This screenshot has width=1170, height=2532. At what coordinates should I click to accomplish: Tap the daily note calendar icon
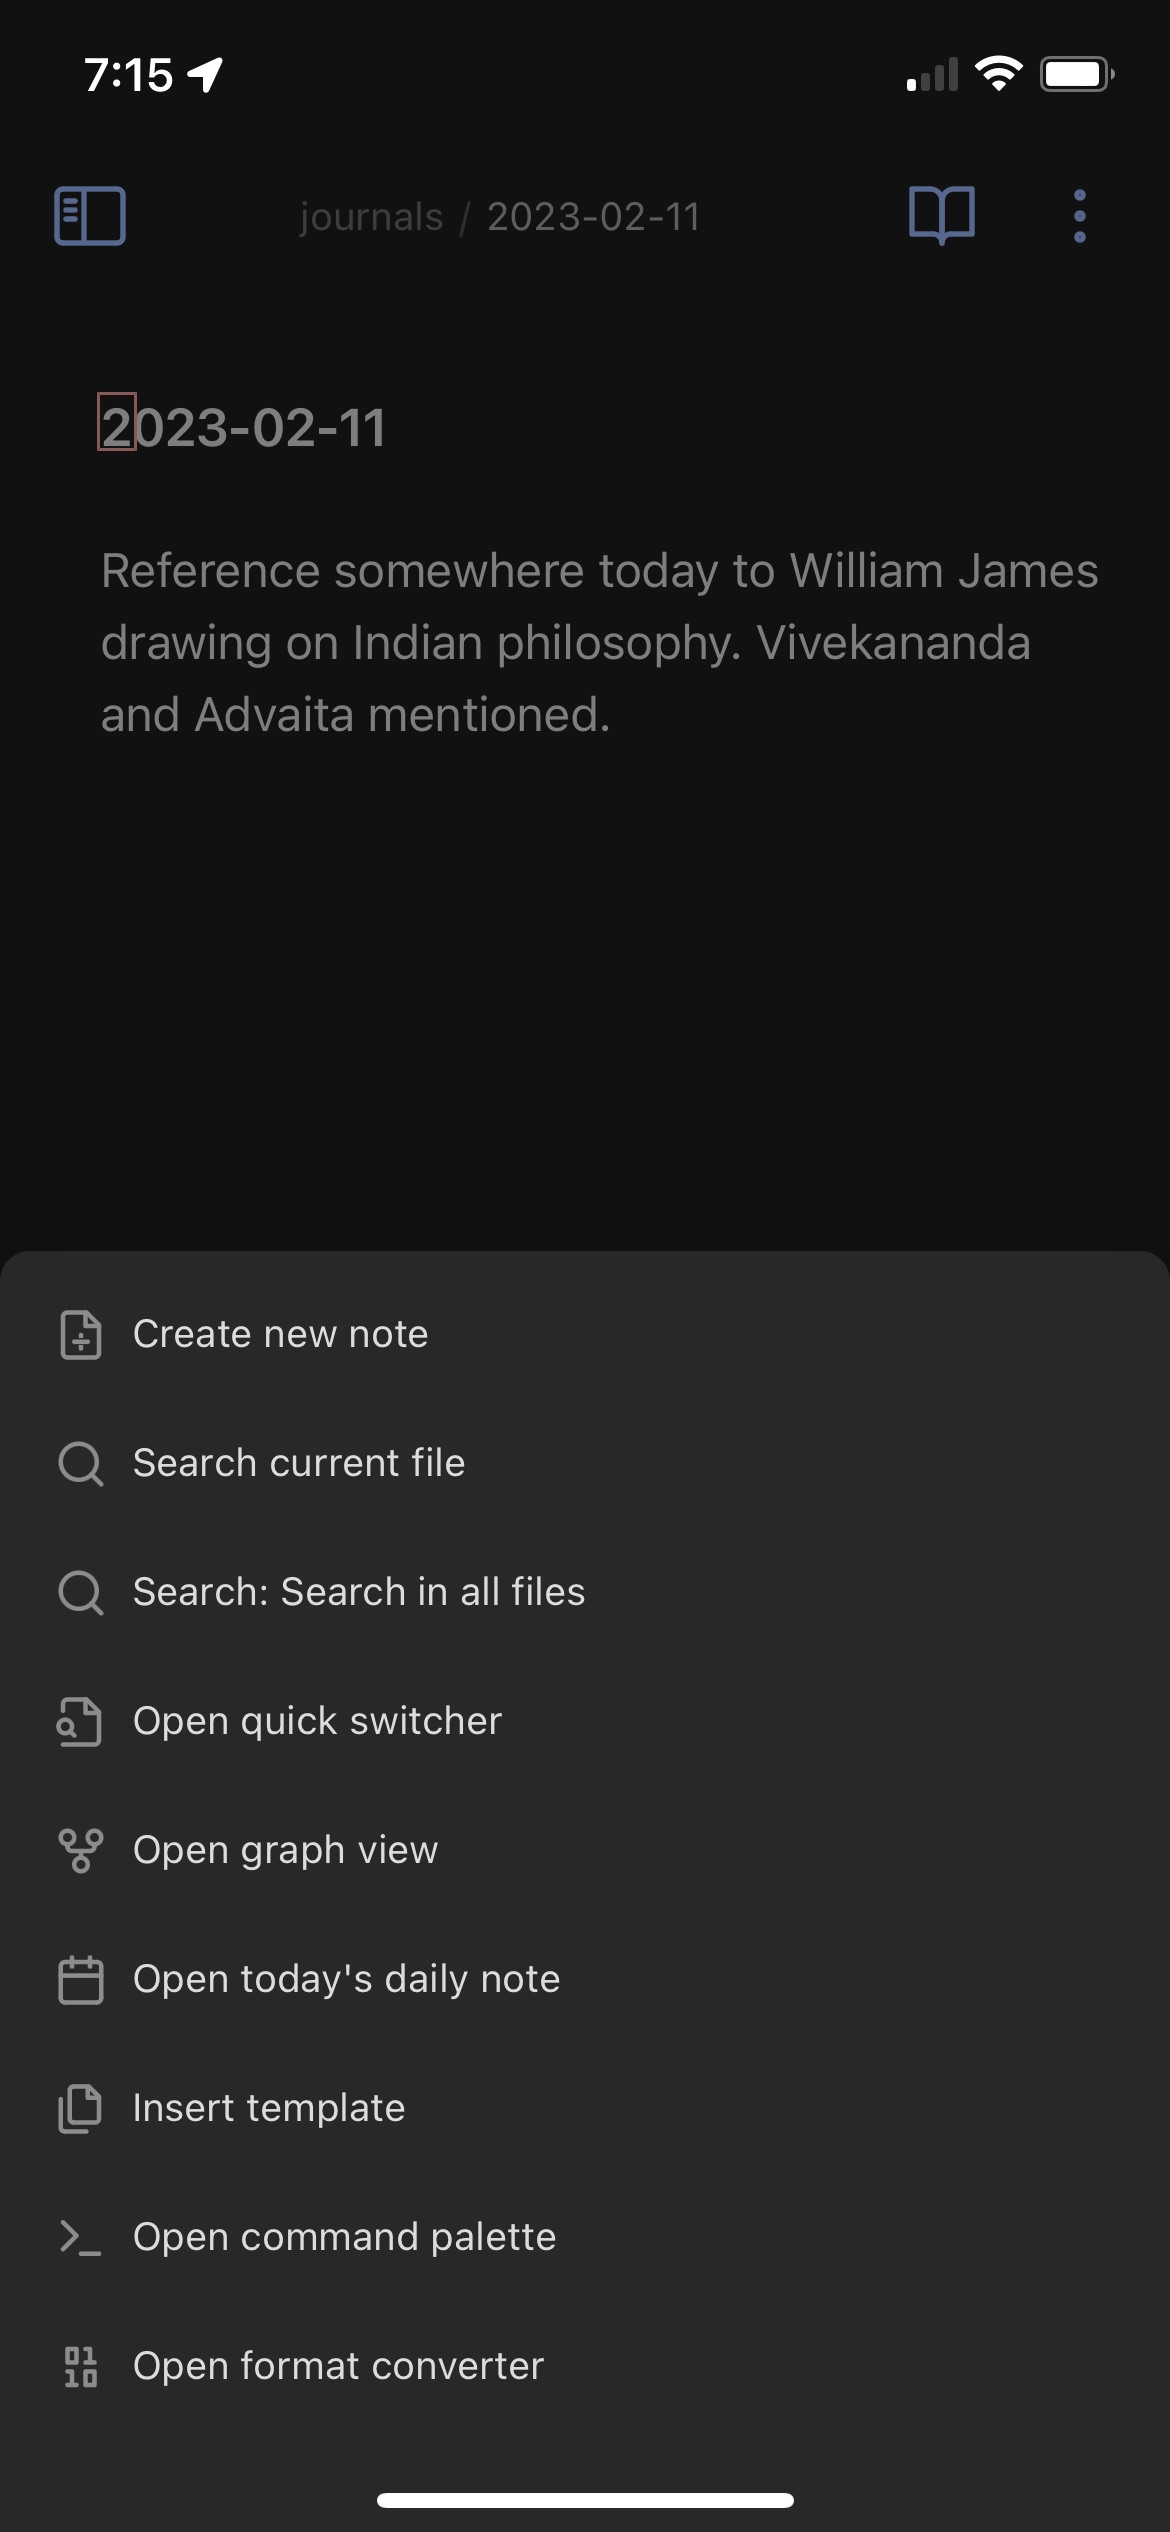click(81, 1979)
